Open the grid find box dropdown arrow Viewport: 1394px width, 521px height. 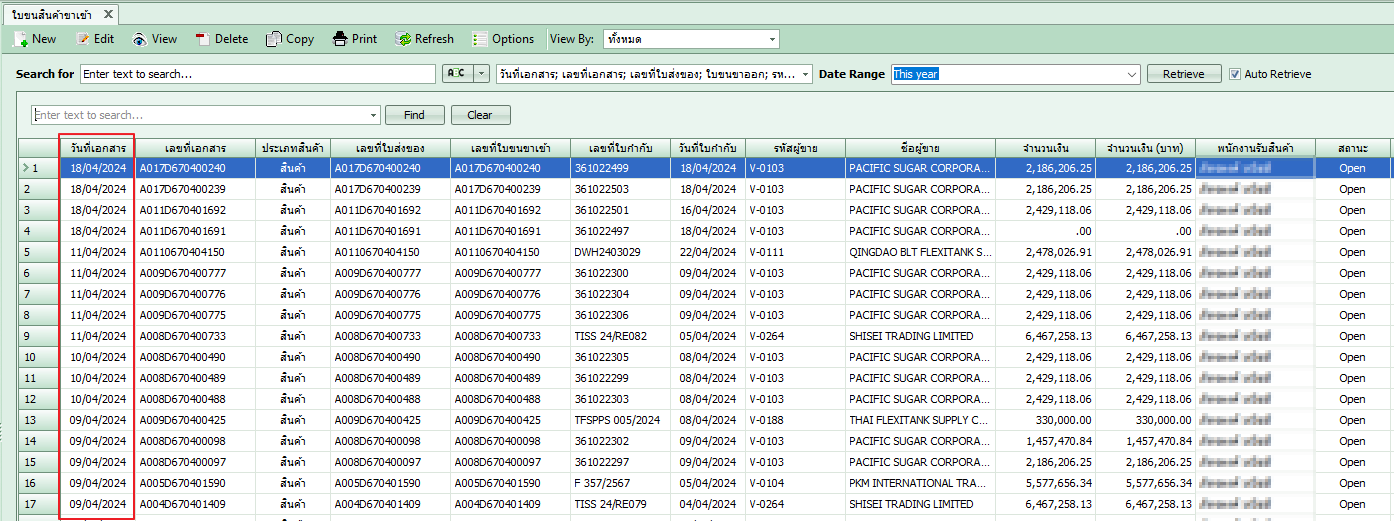(x=374, y=115)
